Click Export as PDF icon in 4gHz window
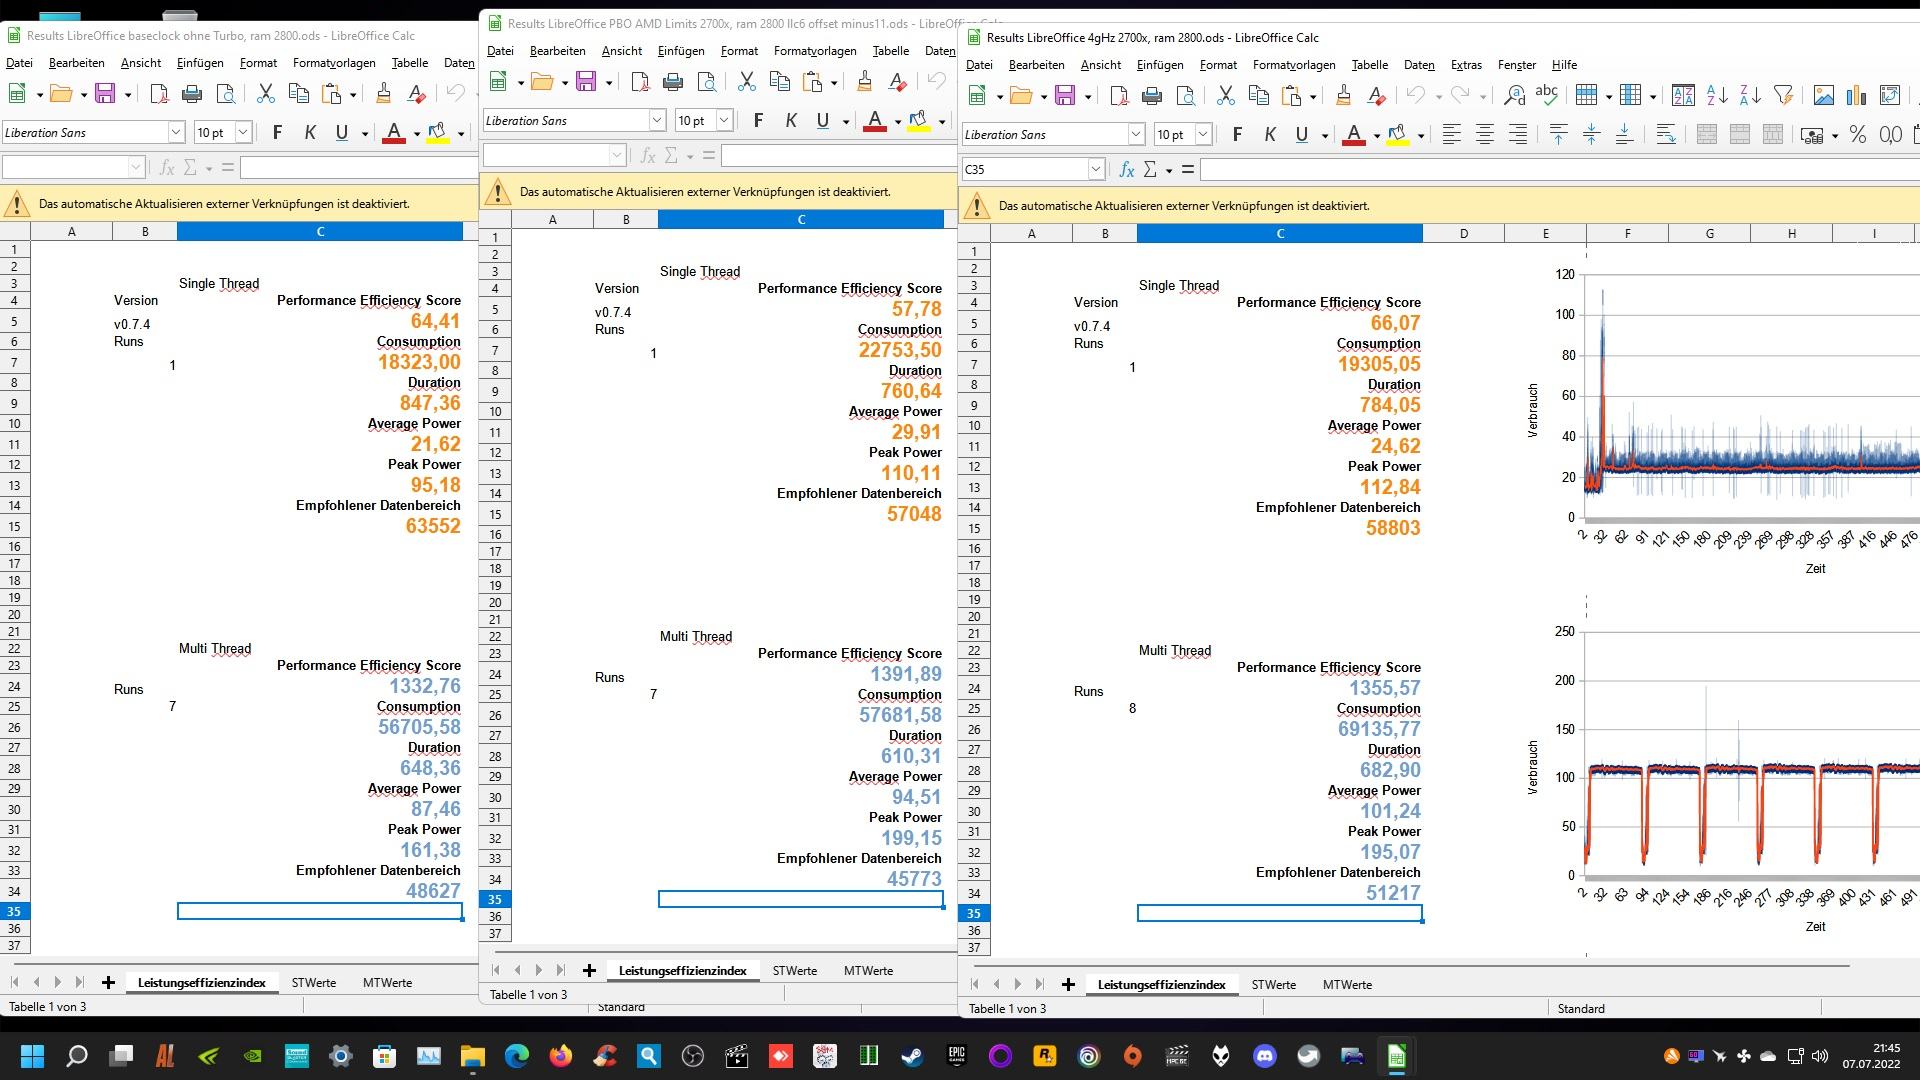The height and width of the screenshot is (1080, 1920). coord(1119,96)
